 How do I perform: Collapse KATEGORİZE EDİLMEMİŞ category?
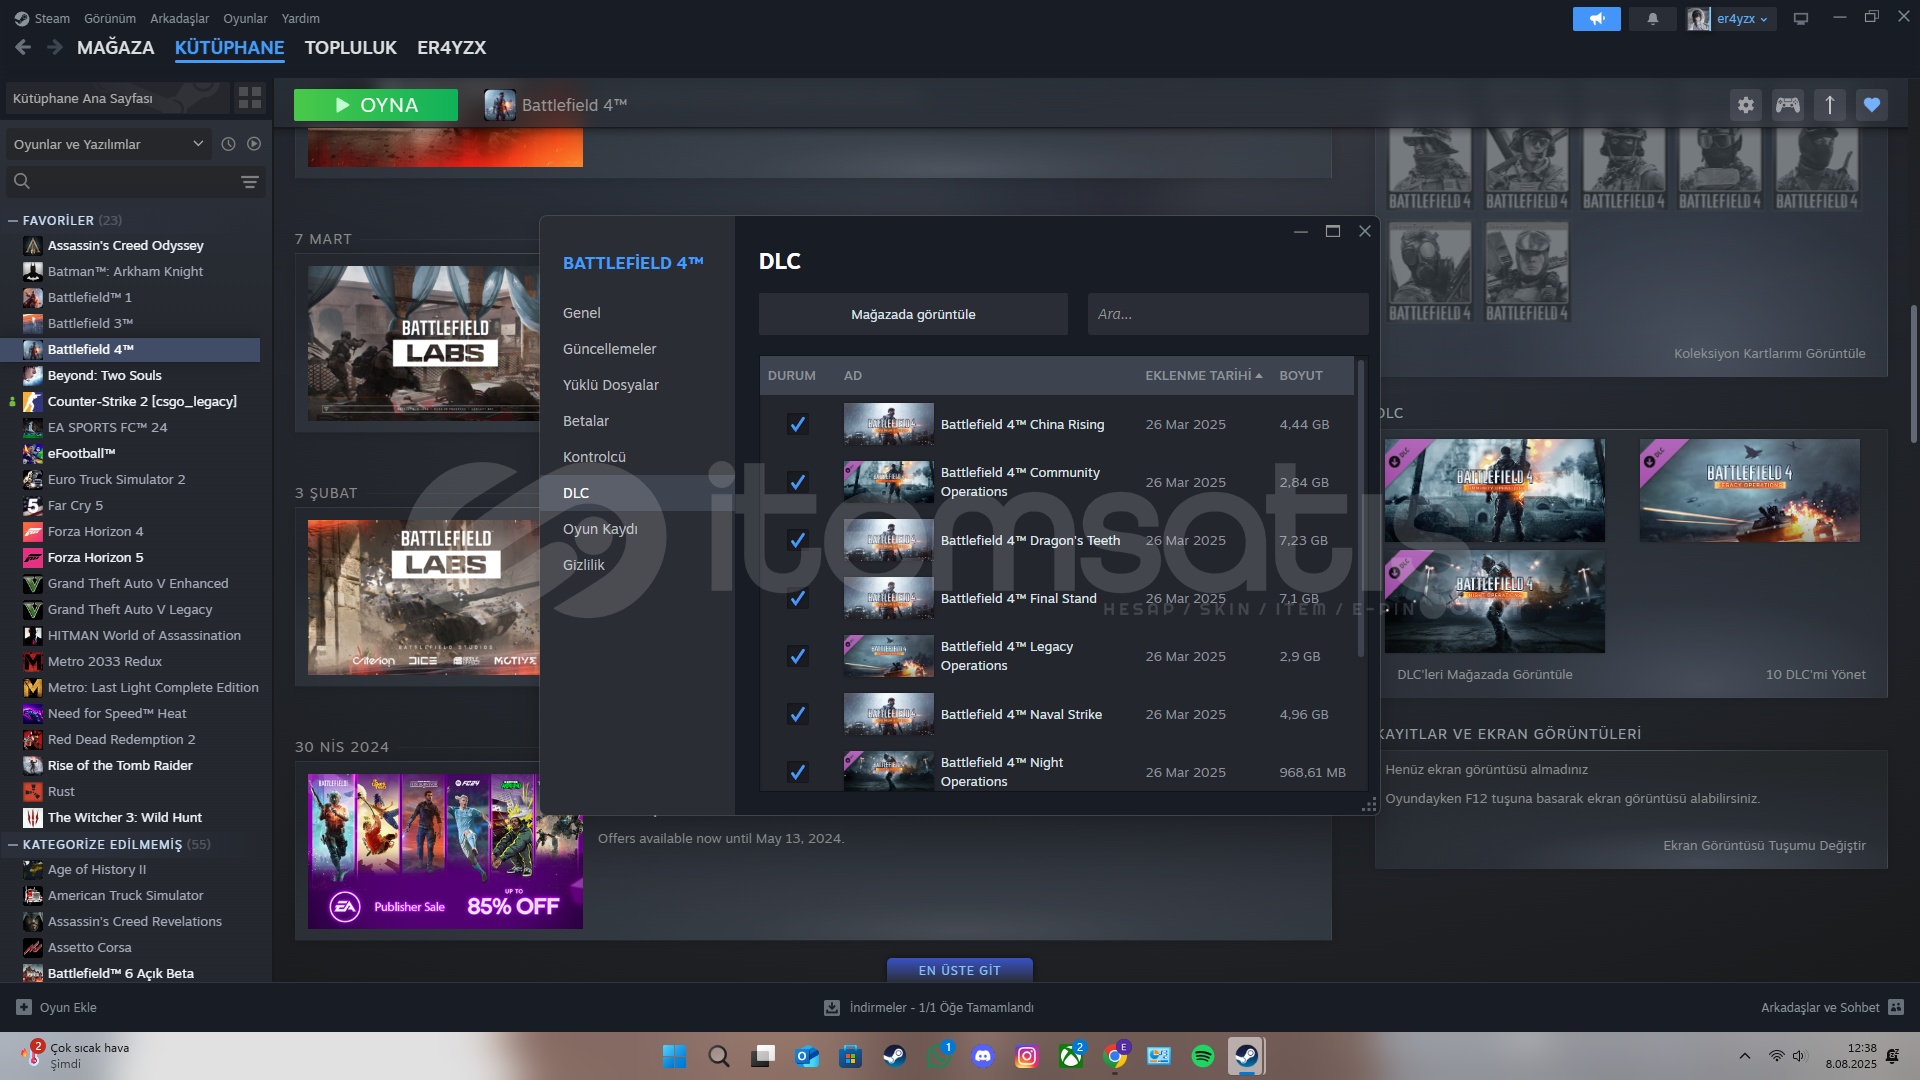(13, 844)
